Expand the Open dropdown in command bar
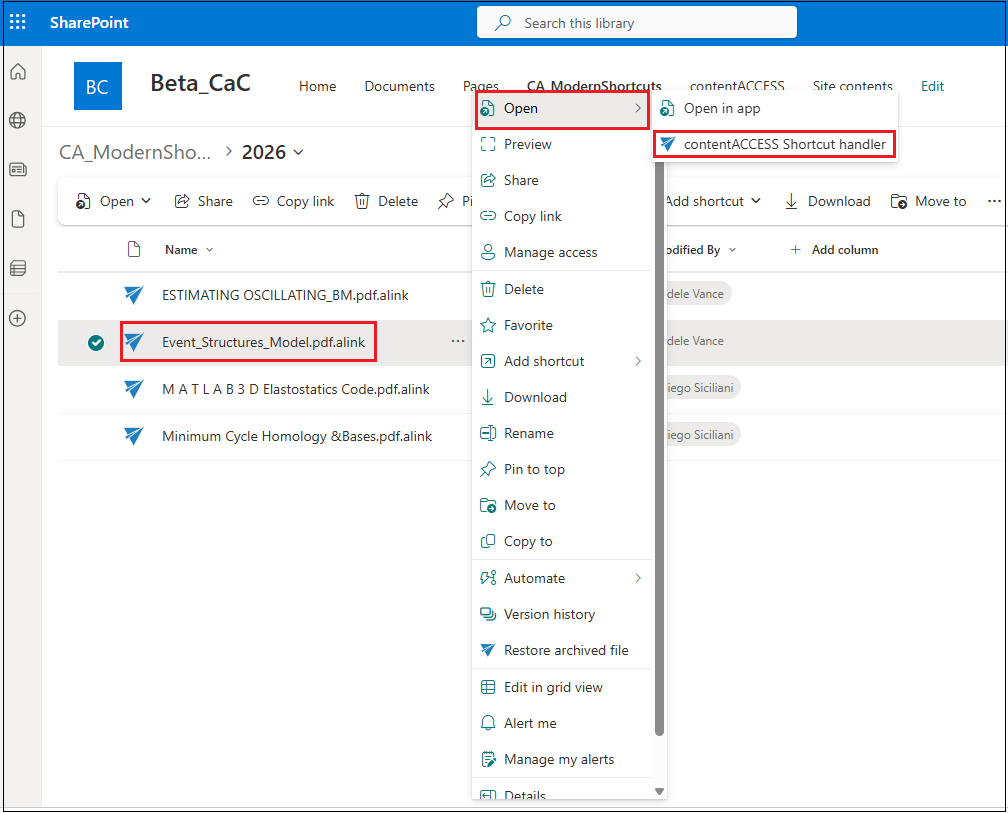The width and height of the screenshot is (1008, 813). 146,201
